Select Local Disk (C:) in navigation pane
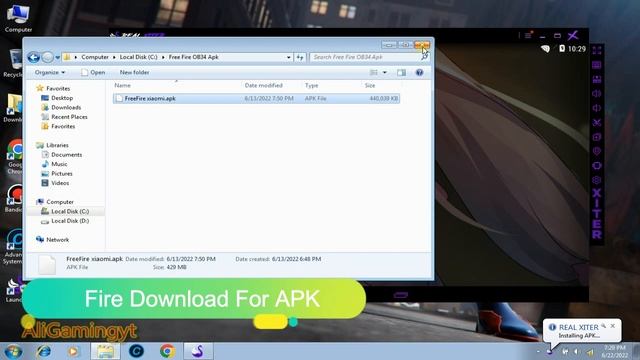 70,211
